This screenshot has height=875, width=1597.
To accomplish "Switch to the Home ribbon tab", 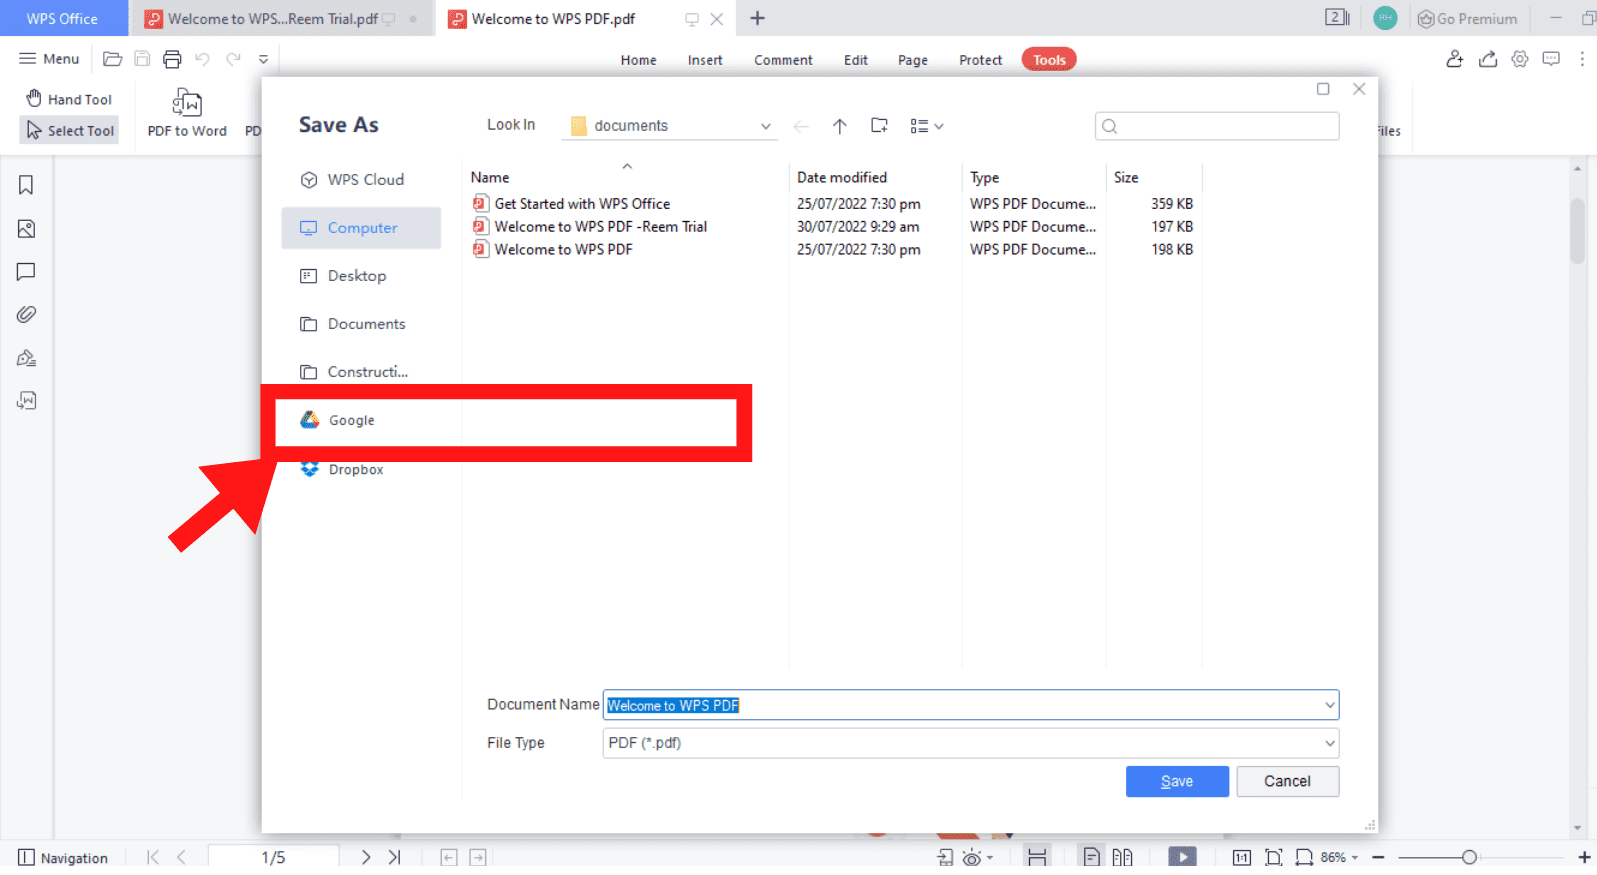I will pos(638,60).
